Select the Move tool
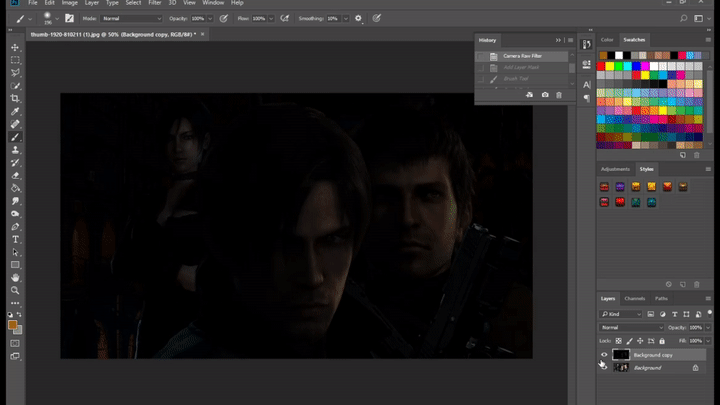 coord(15,48)
